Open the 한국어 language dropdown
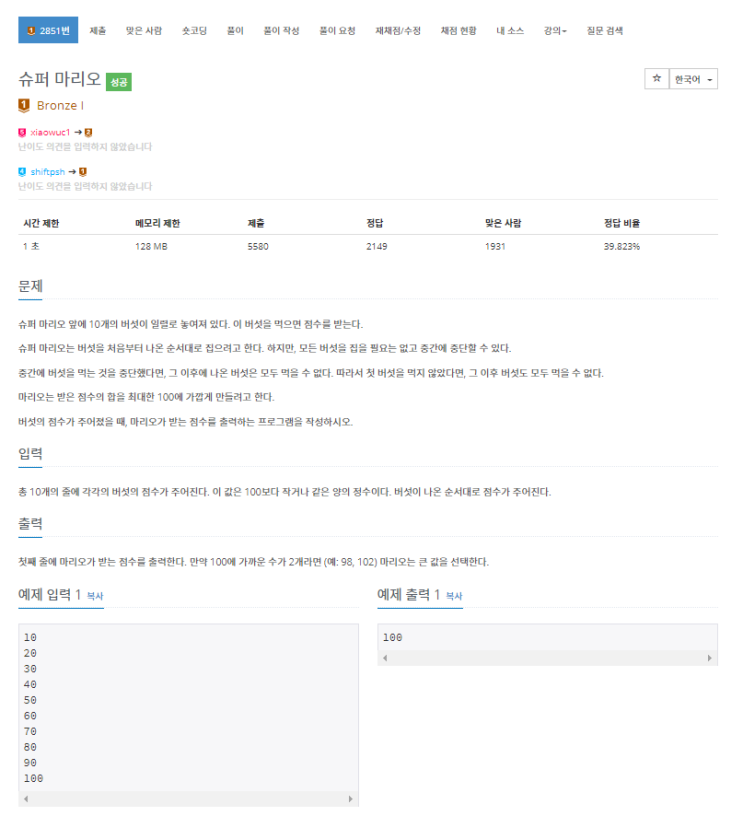The image size is (743, 816). point(694,79)
